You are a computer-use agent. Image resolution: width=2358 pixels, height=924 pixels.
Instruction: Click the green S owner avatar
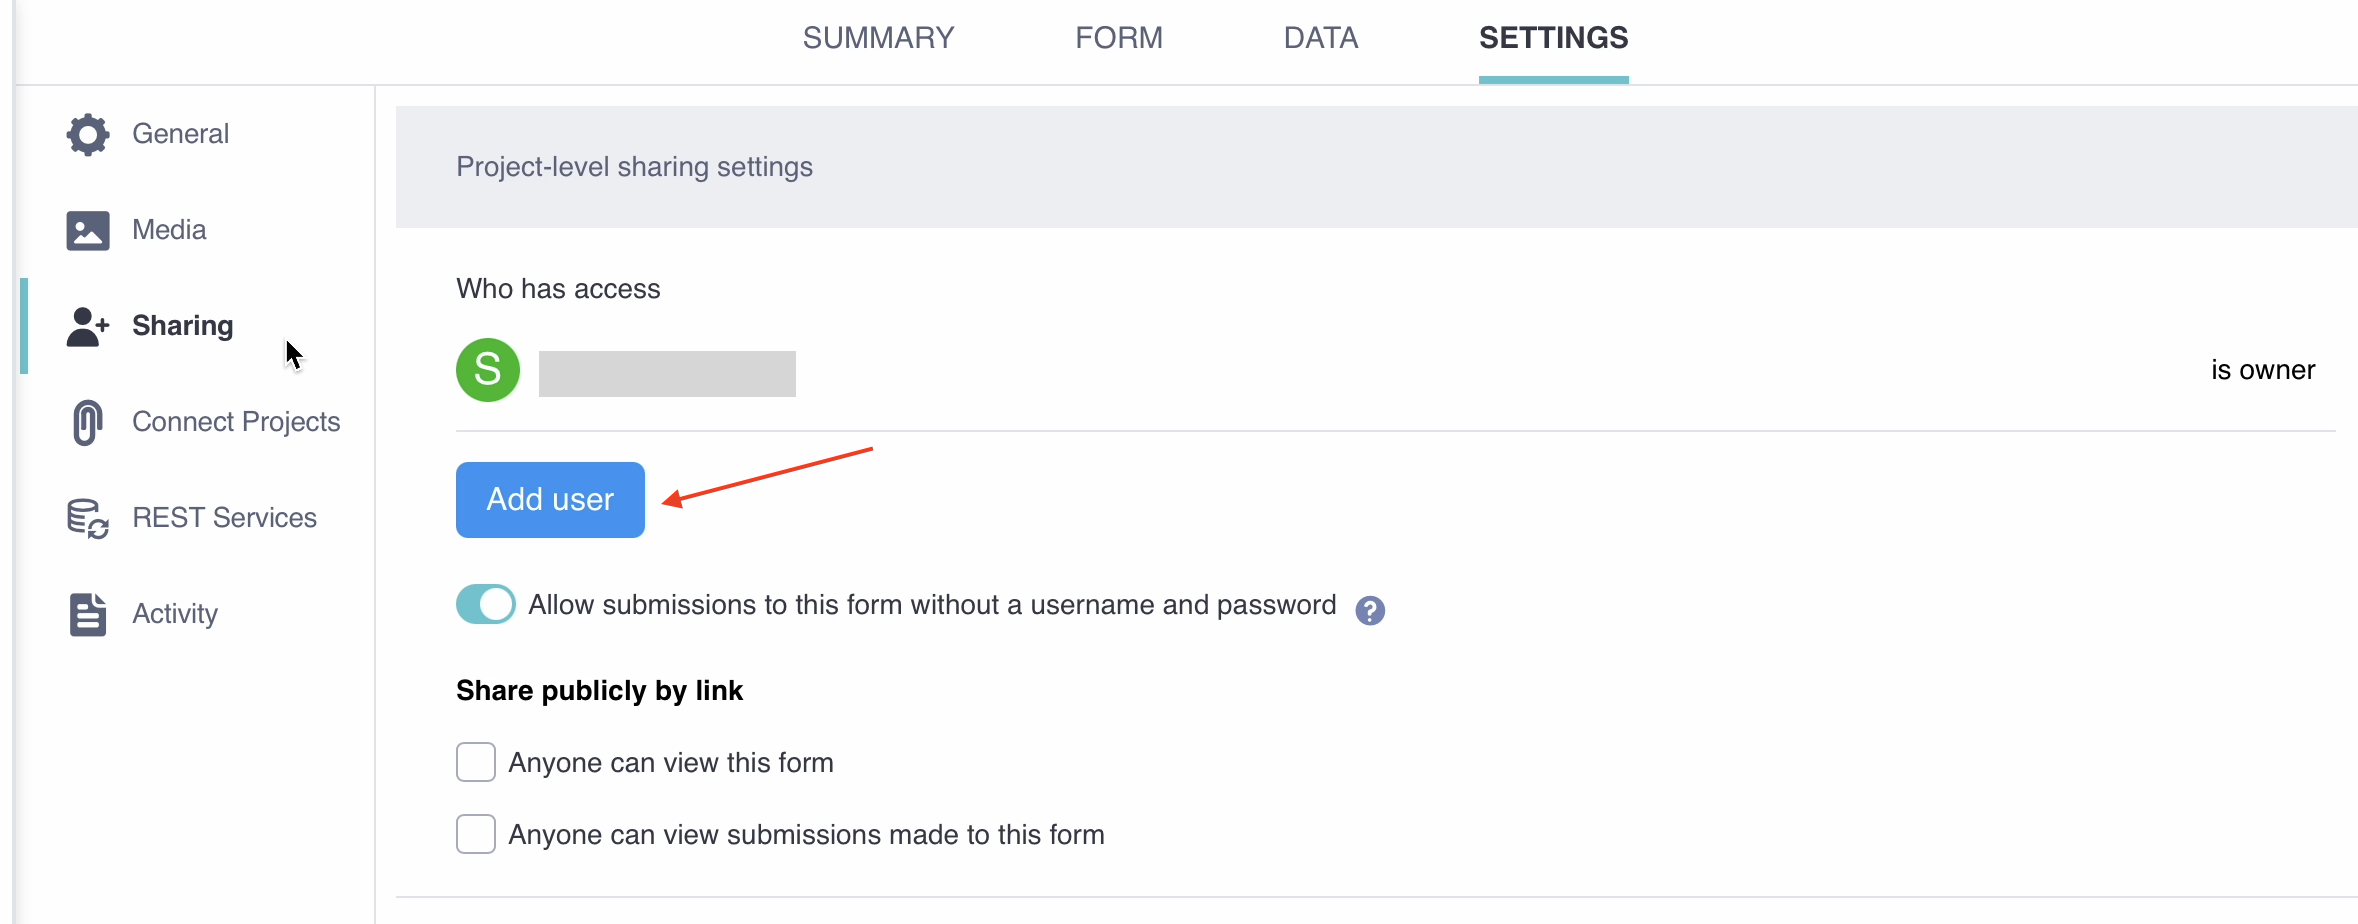click(x=487, y=369)
